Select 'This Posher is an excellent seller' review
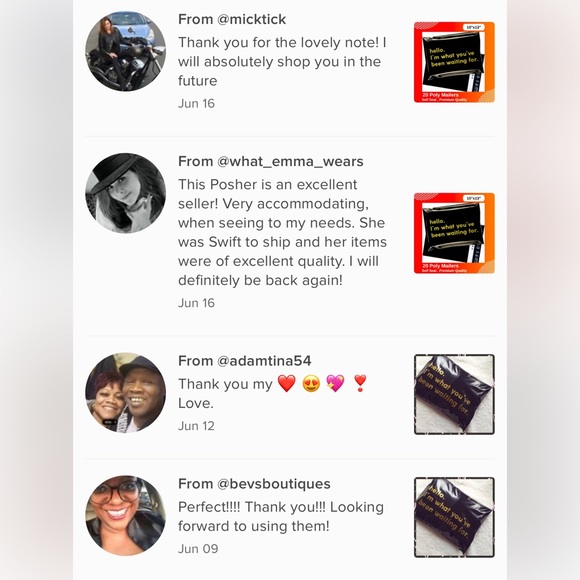The image size is (580, 580). coord(282,232)
